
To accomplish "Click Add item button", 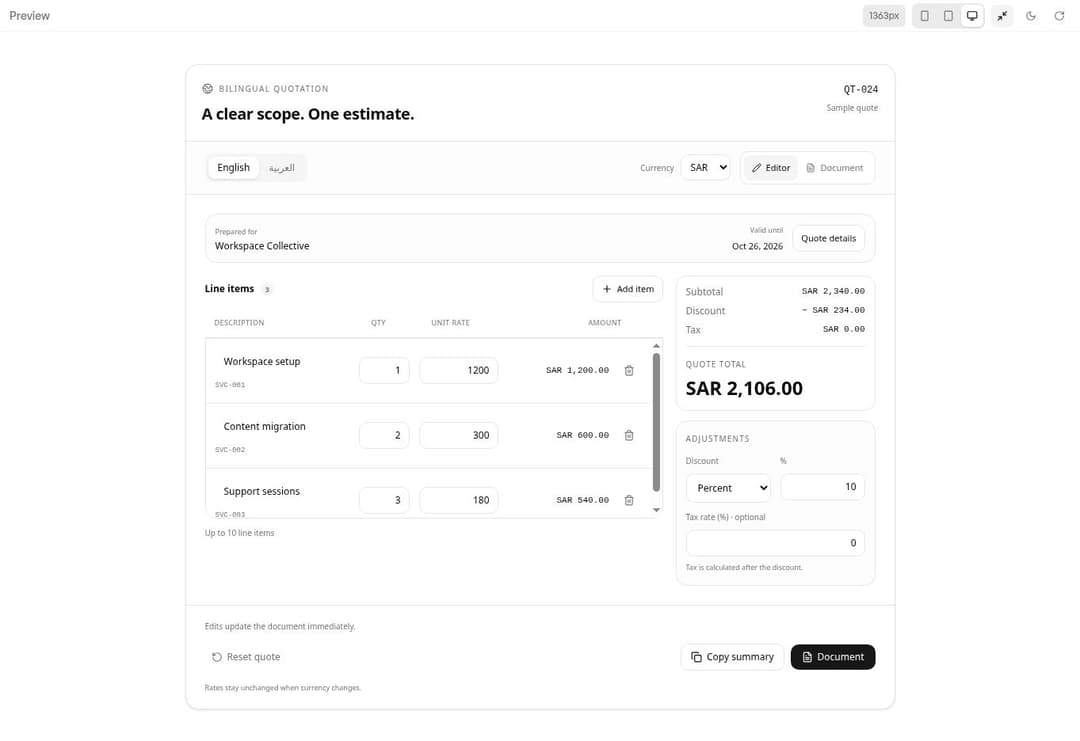I will coord(628,289).
